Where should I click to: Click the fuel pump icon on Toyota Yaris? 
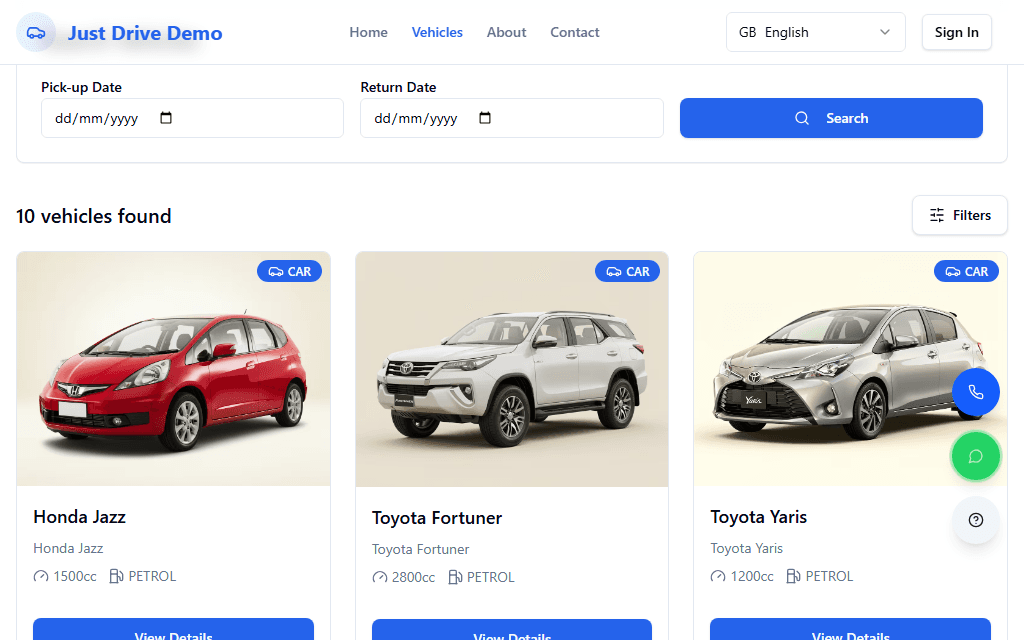[x=793, y=576]
